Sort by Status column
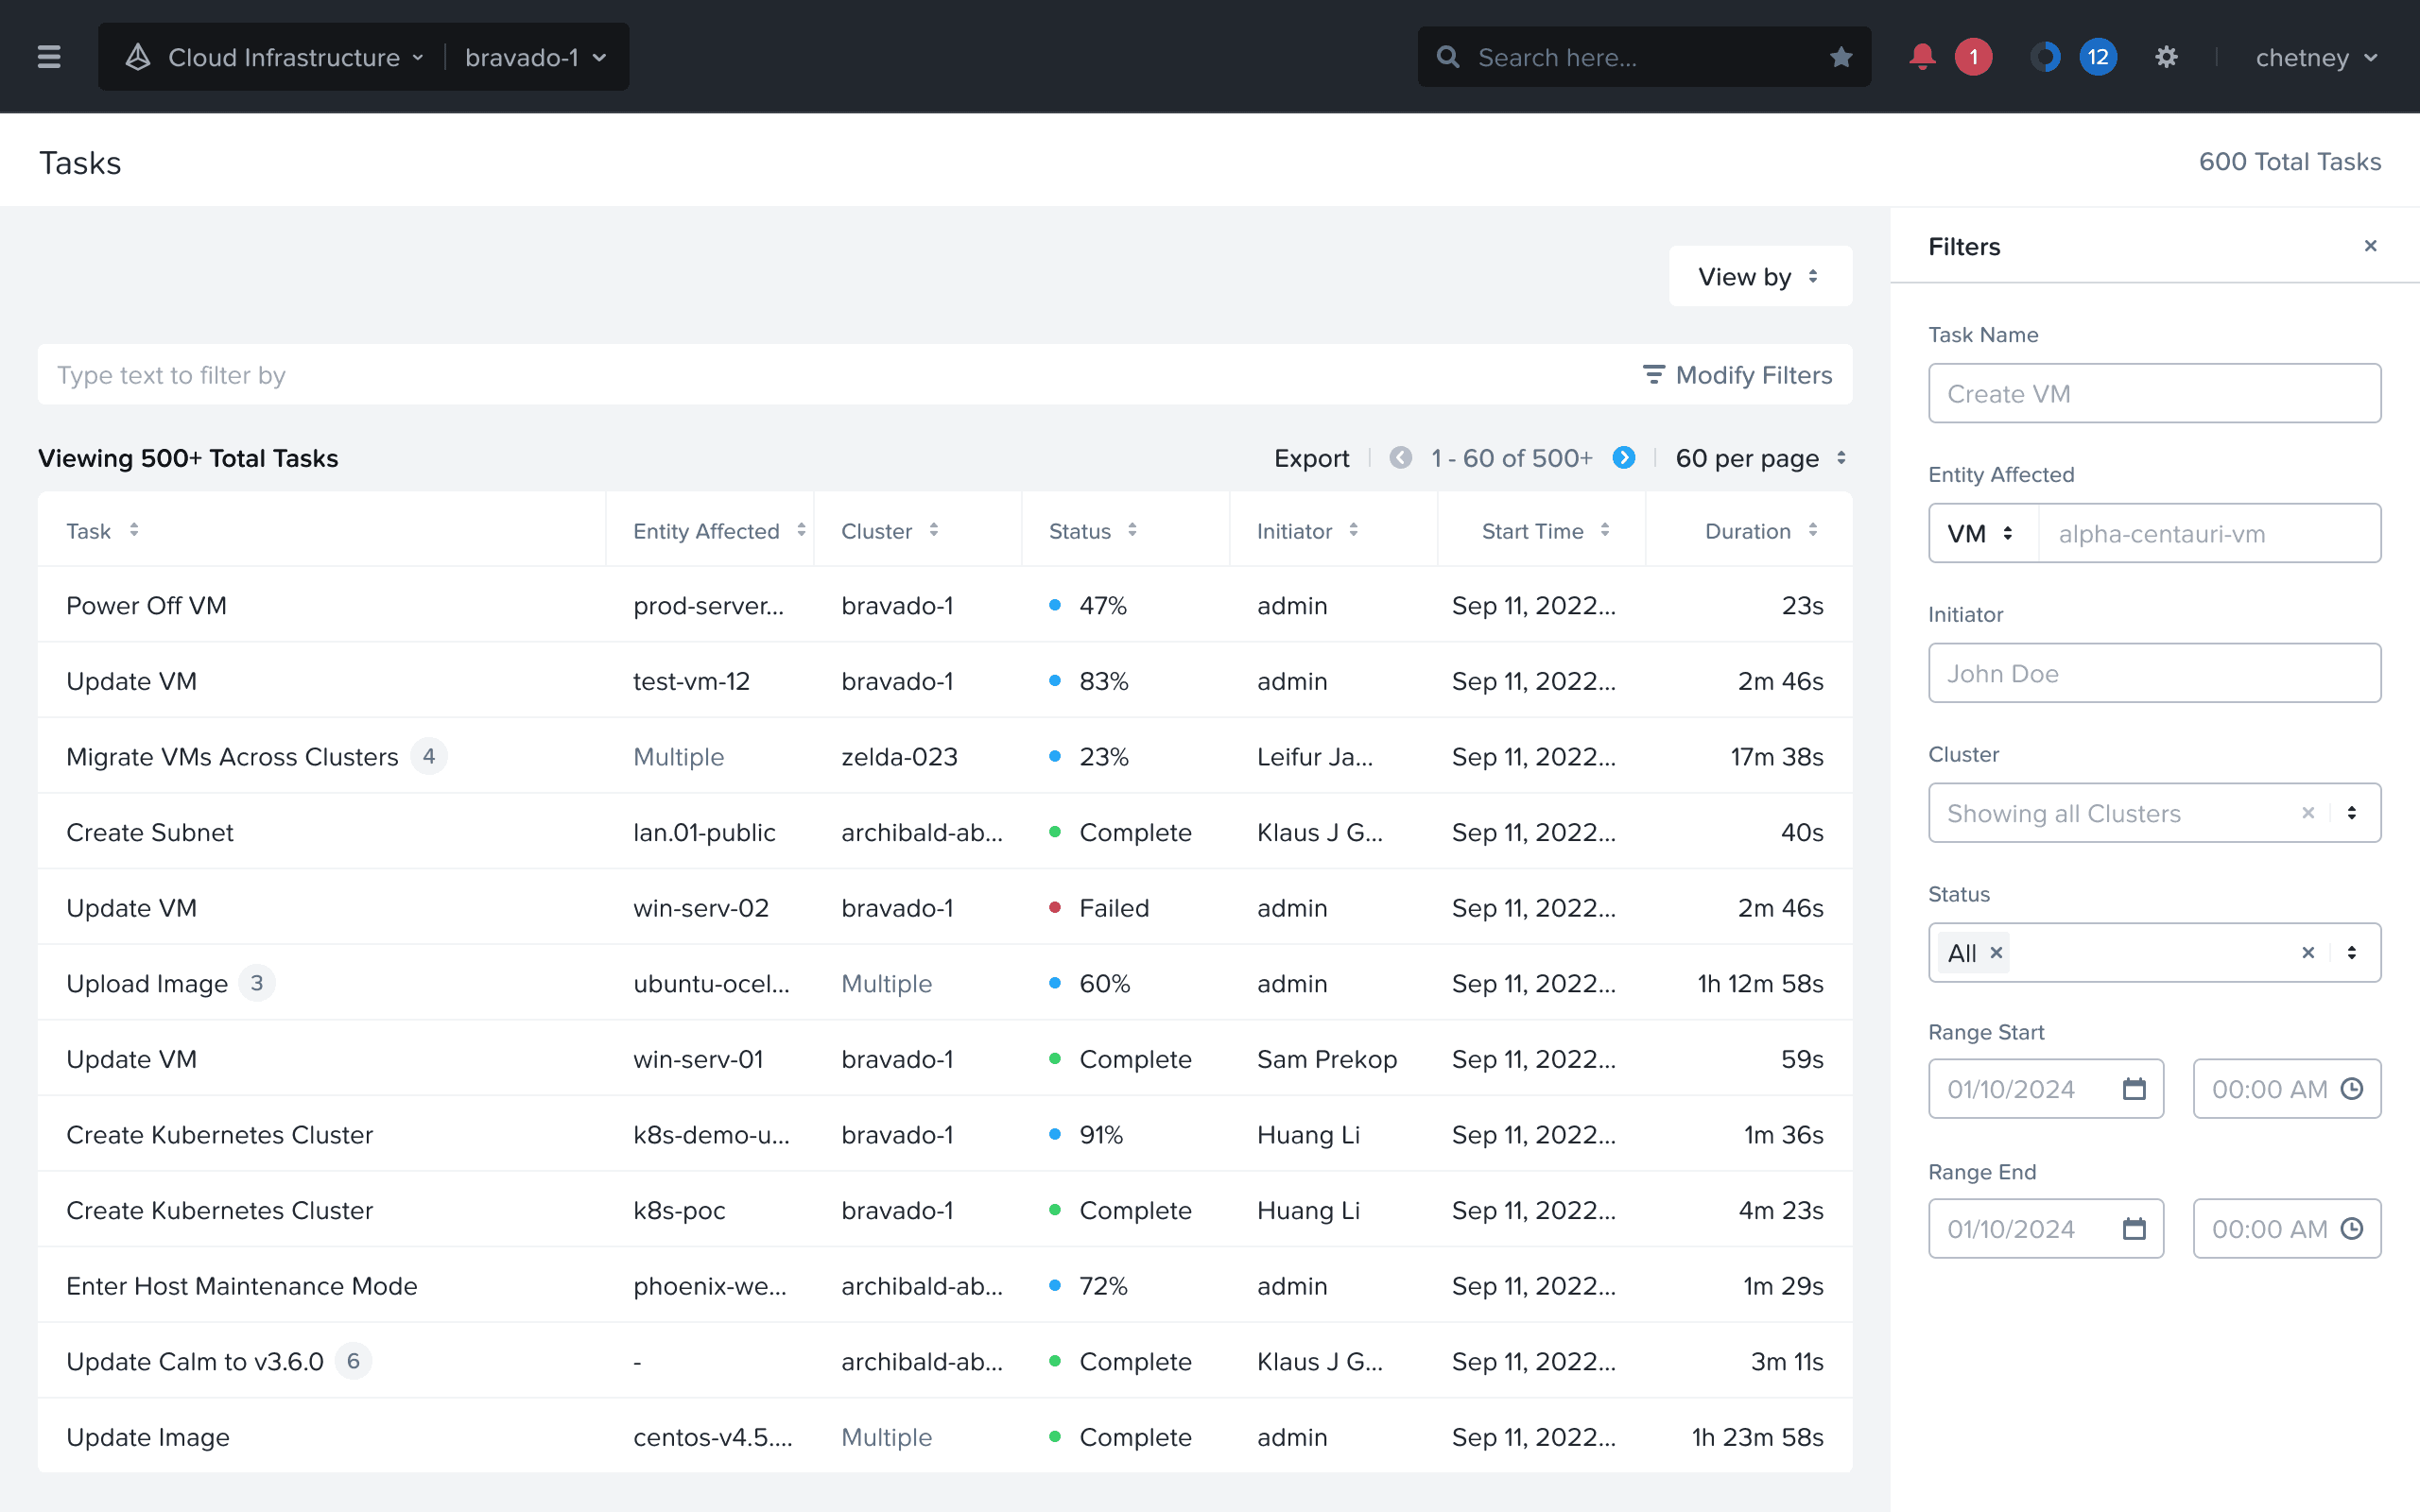The height and width of the screenshot is (1512, 2420). [x=1132, y=531]
